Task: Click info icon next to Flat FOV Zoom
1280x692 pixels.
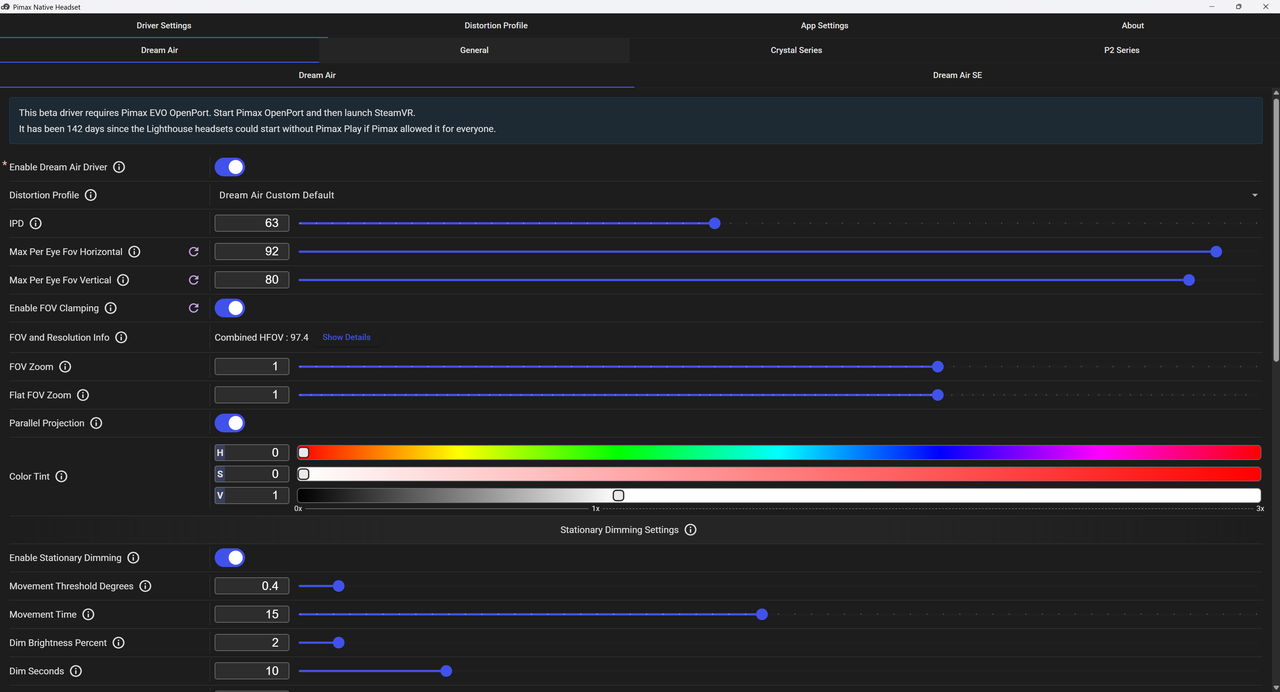Action: [83, 395]
